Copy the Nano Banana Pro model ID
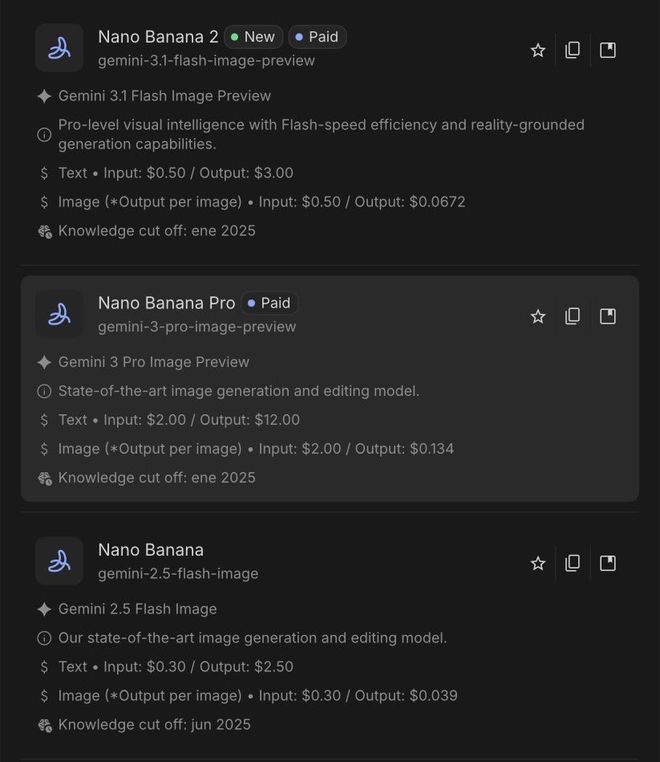660x762 pixels. (x=572, y=316)
